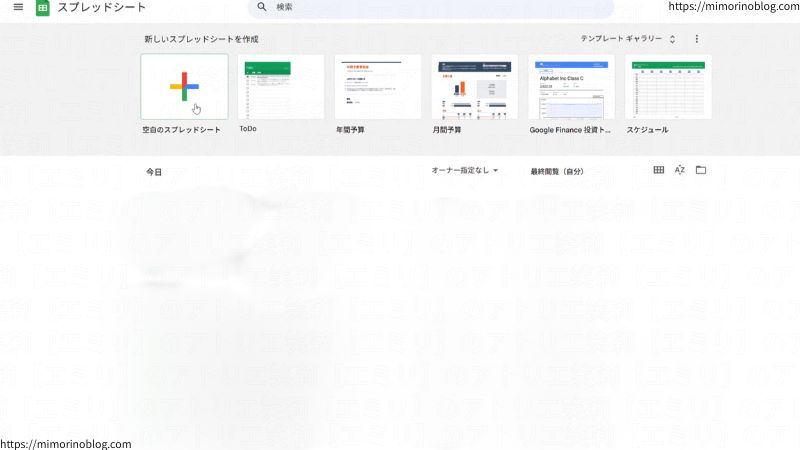Click the 新しいスプレッドシートを作成 heading

click(201, 39)
